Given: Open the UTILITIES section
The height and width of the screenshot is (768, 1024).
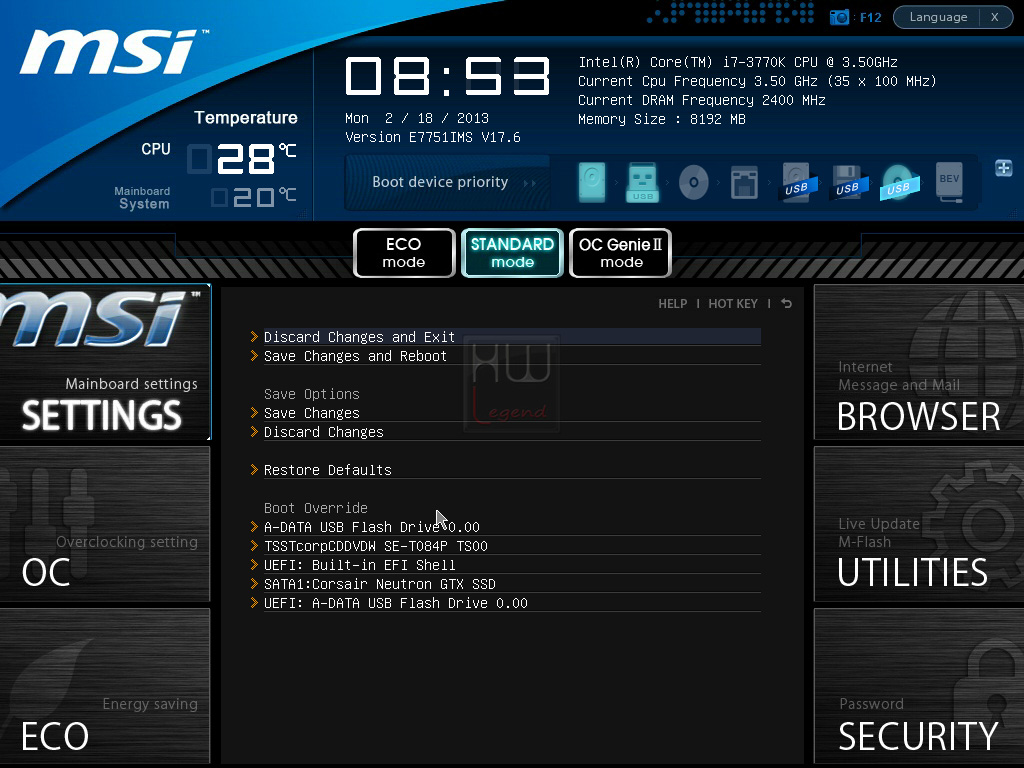Looking at the screenshot, I should click(x=919, y=524).
